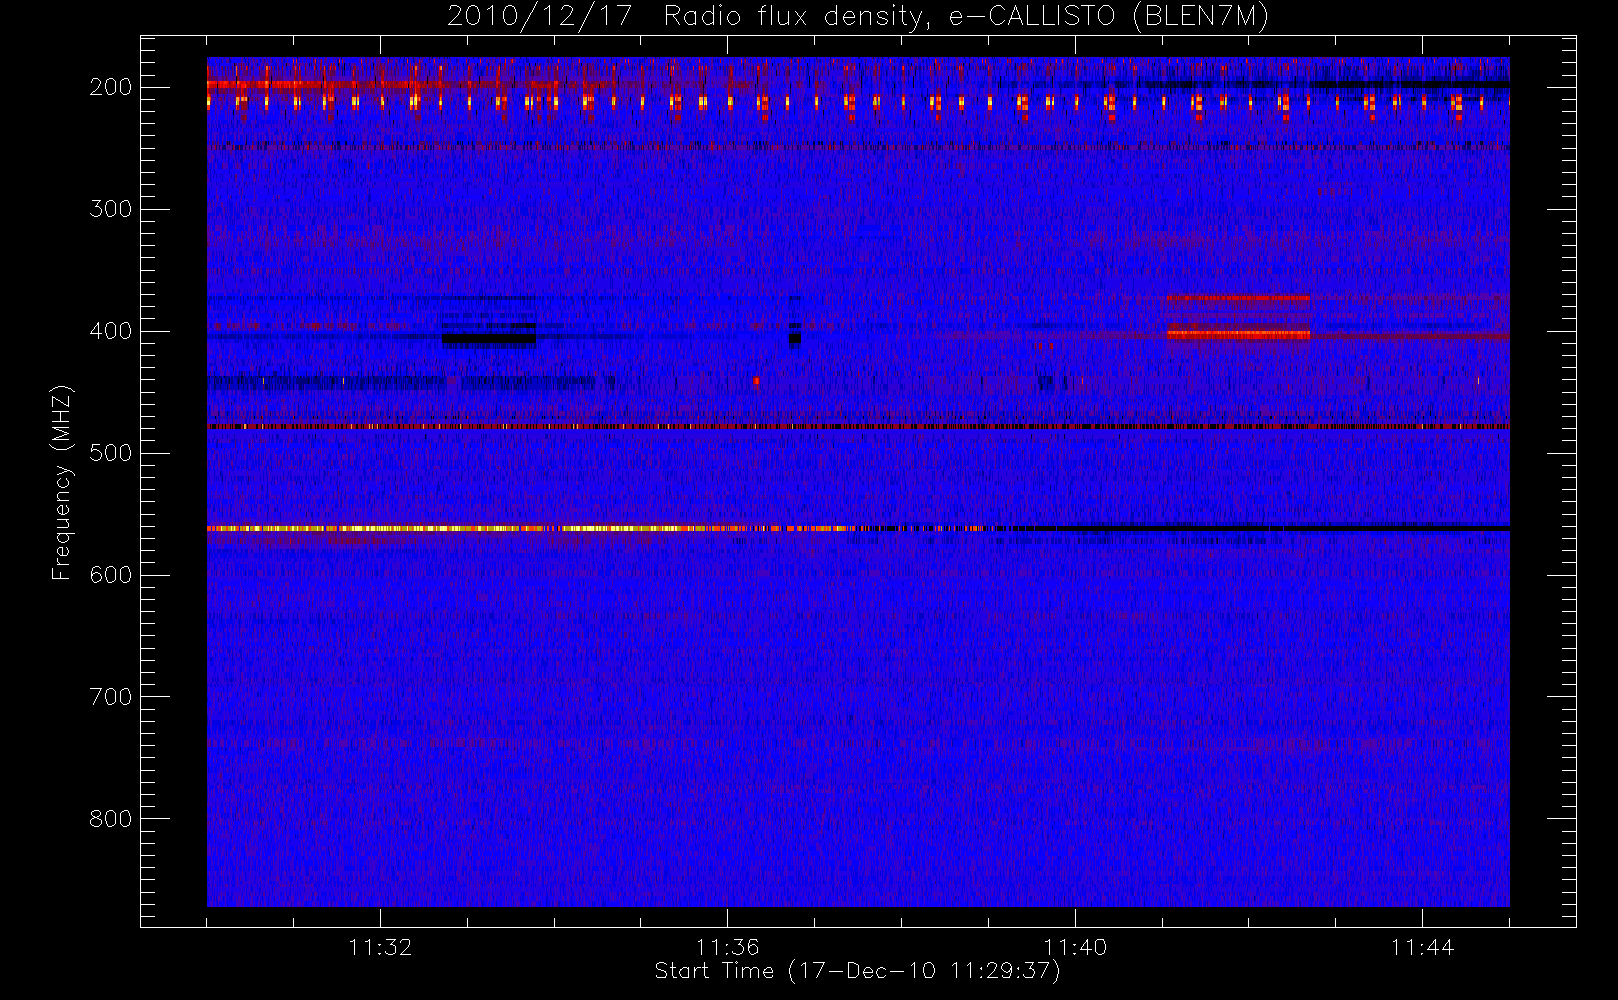
Task: Click the Start Time axis label
Action: pyautogui.click(x=857, y=971)
